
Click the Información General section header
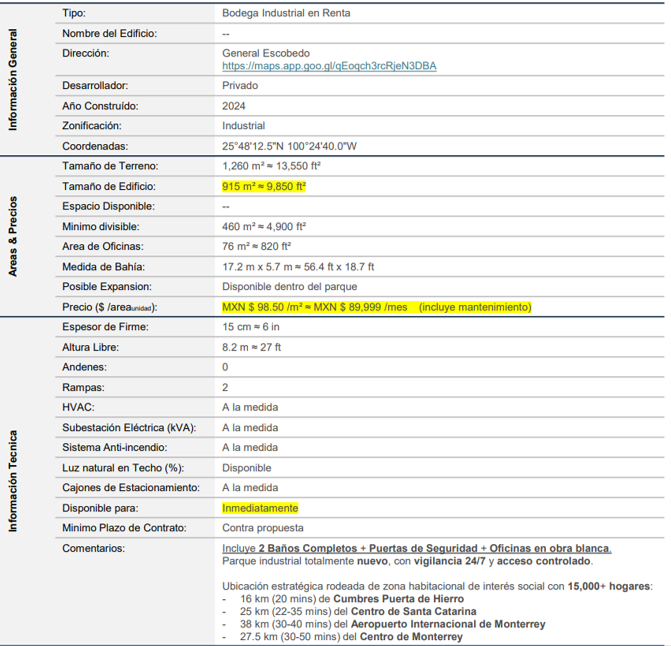coord(13,79)
